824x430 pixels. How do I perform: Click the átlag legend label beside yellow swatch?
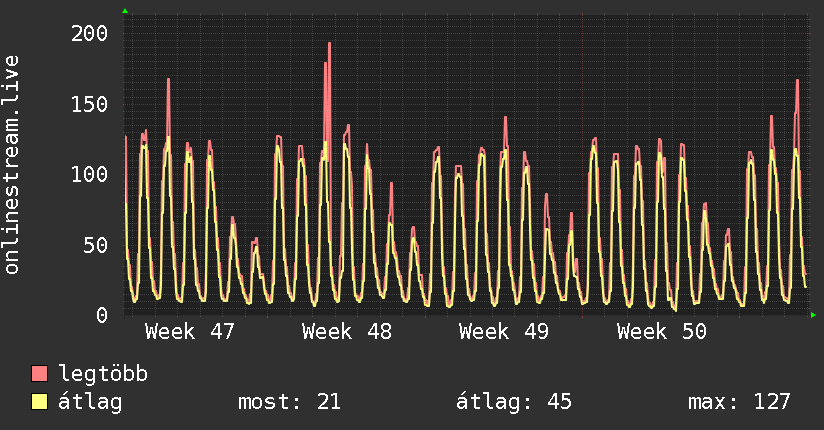point(90,402)
